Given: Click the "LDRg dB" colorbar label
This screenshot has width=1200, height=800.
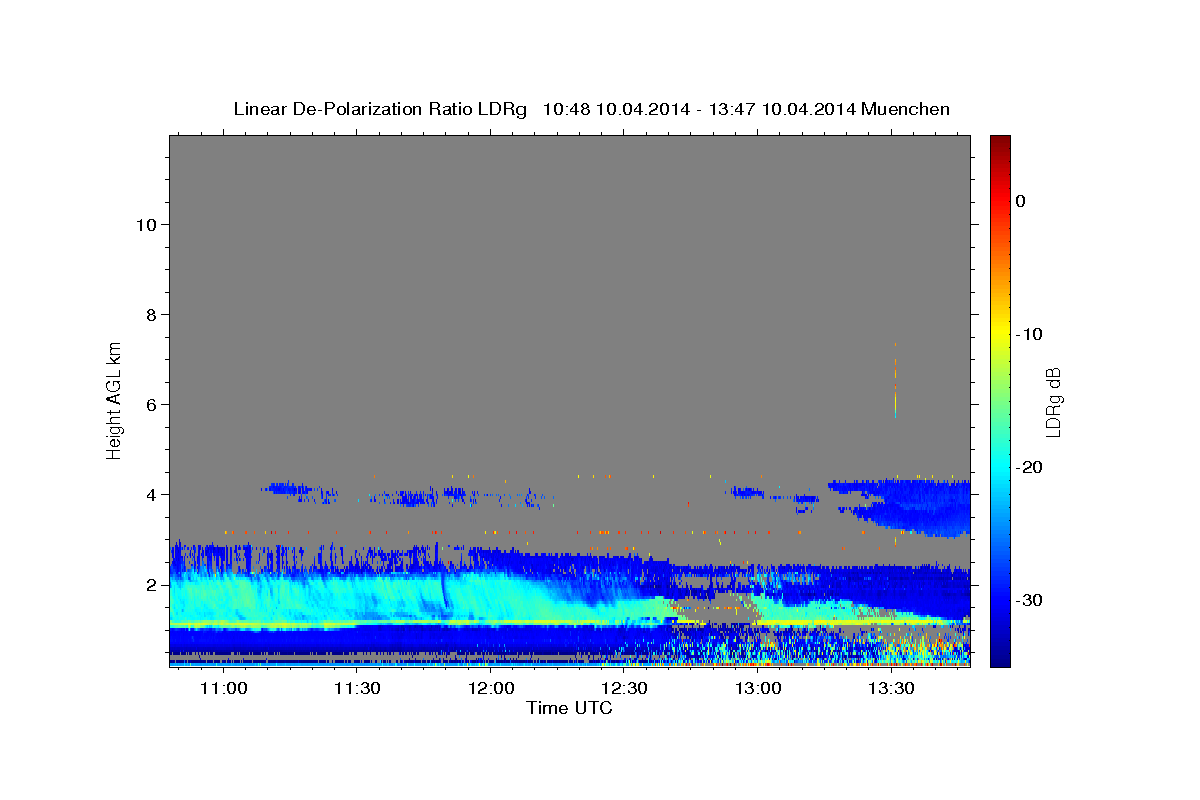Looking at the screenshot, I should [1053, 402].
